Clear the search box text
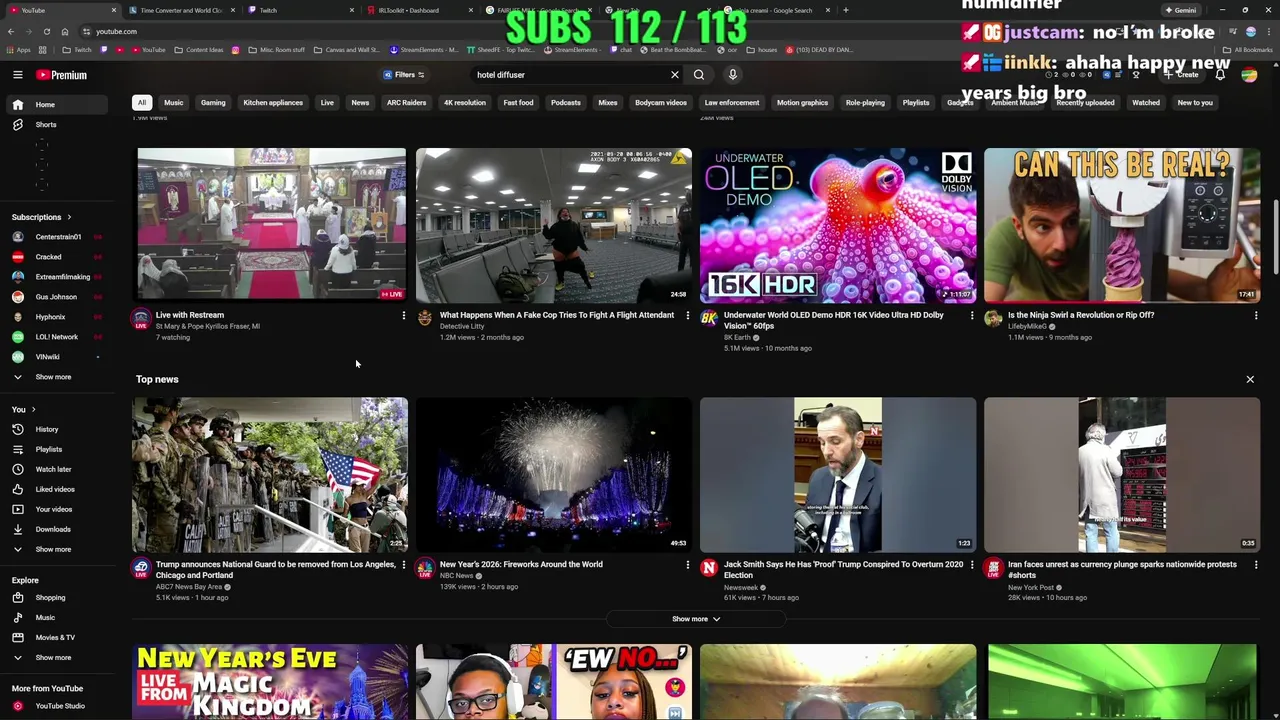Image resolution: width=1280 pixels, height=720 pixels. pyautogui.click(x=675, y=75)
